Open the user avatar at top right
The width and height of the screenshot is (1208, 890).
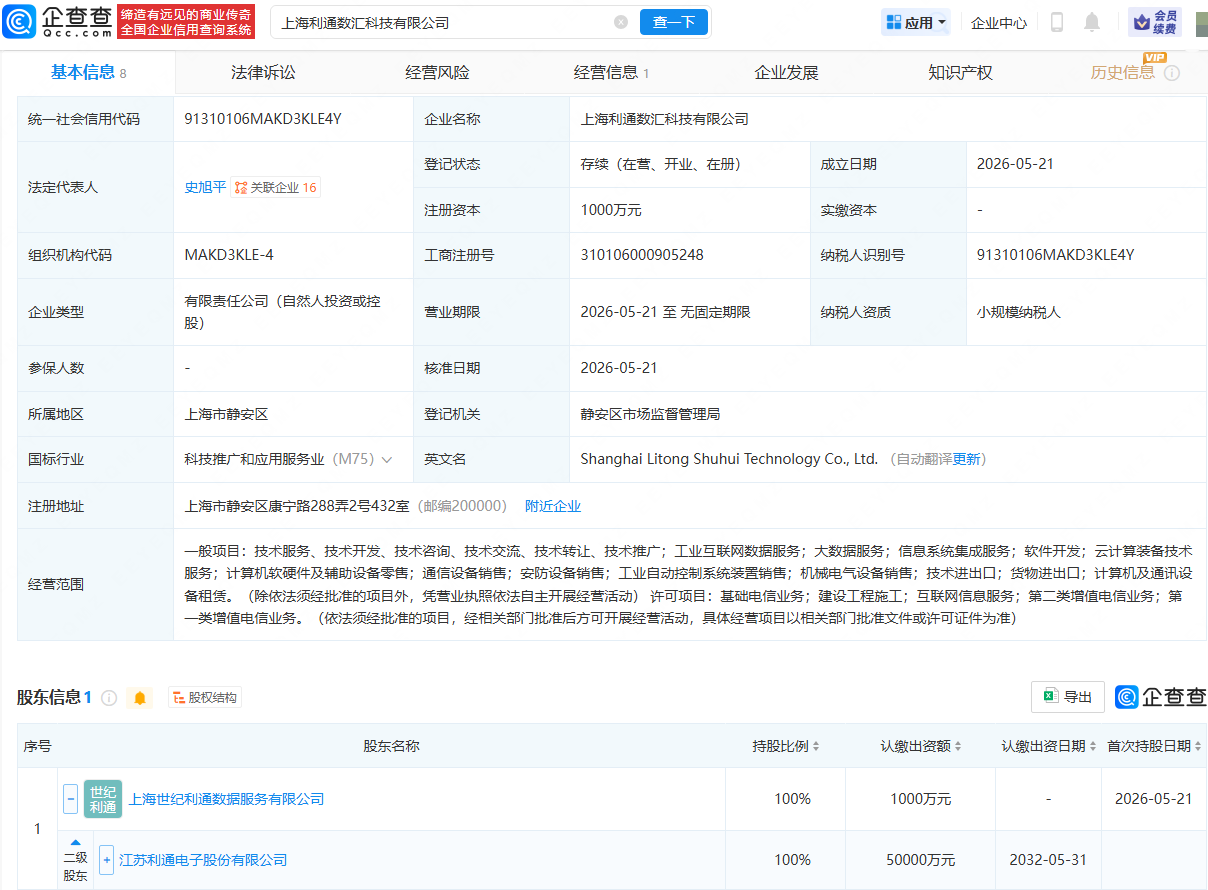tap(1201, 22)
